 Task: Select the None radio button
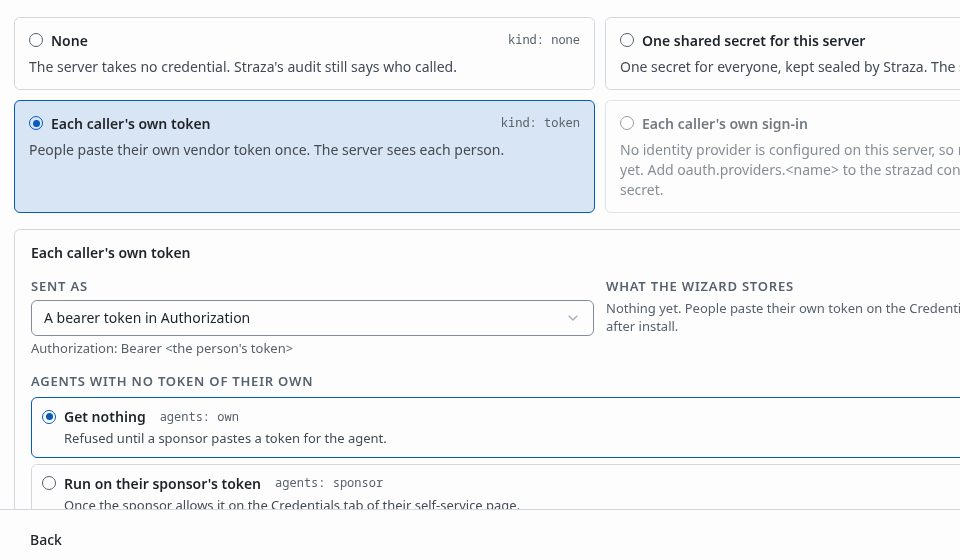coord(36,40)
